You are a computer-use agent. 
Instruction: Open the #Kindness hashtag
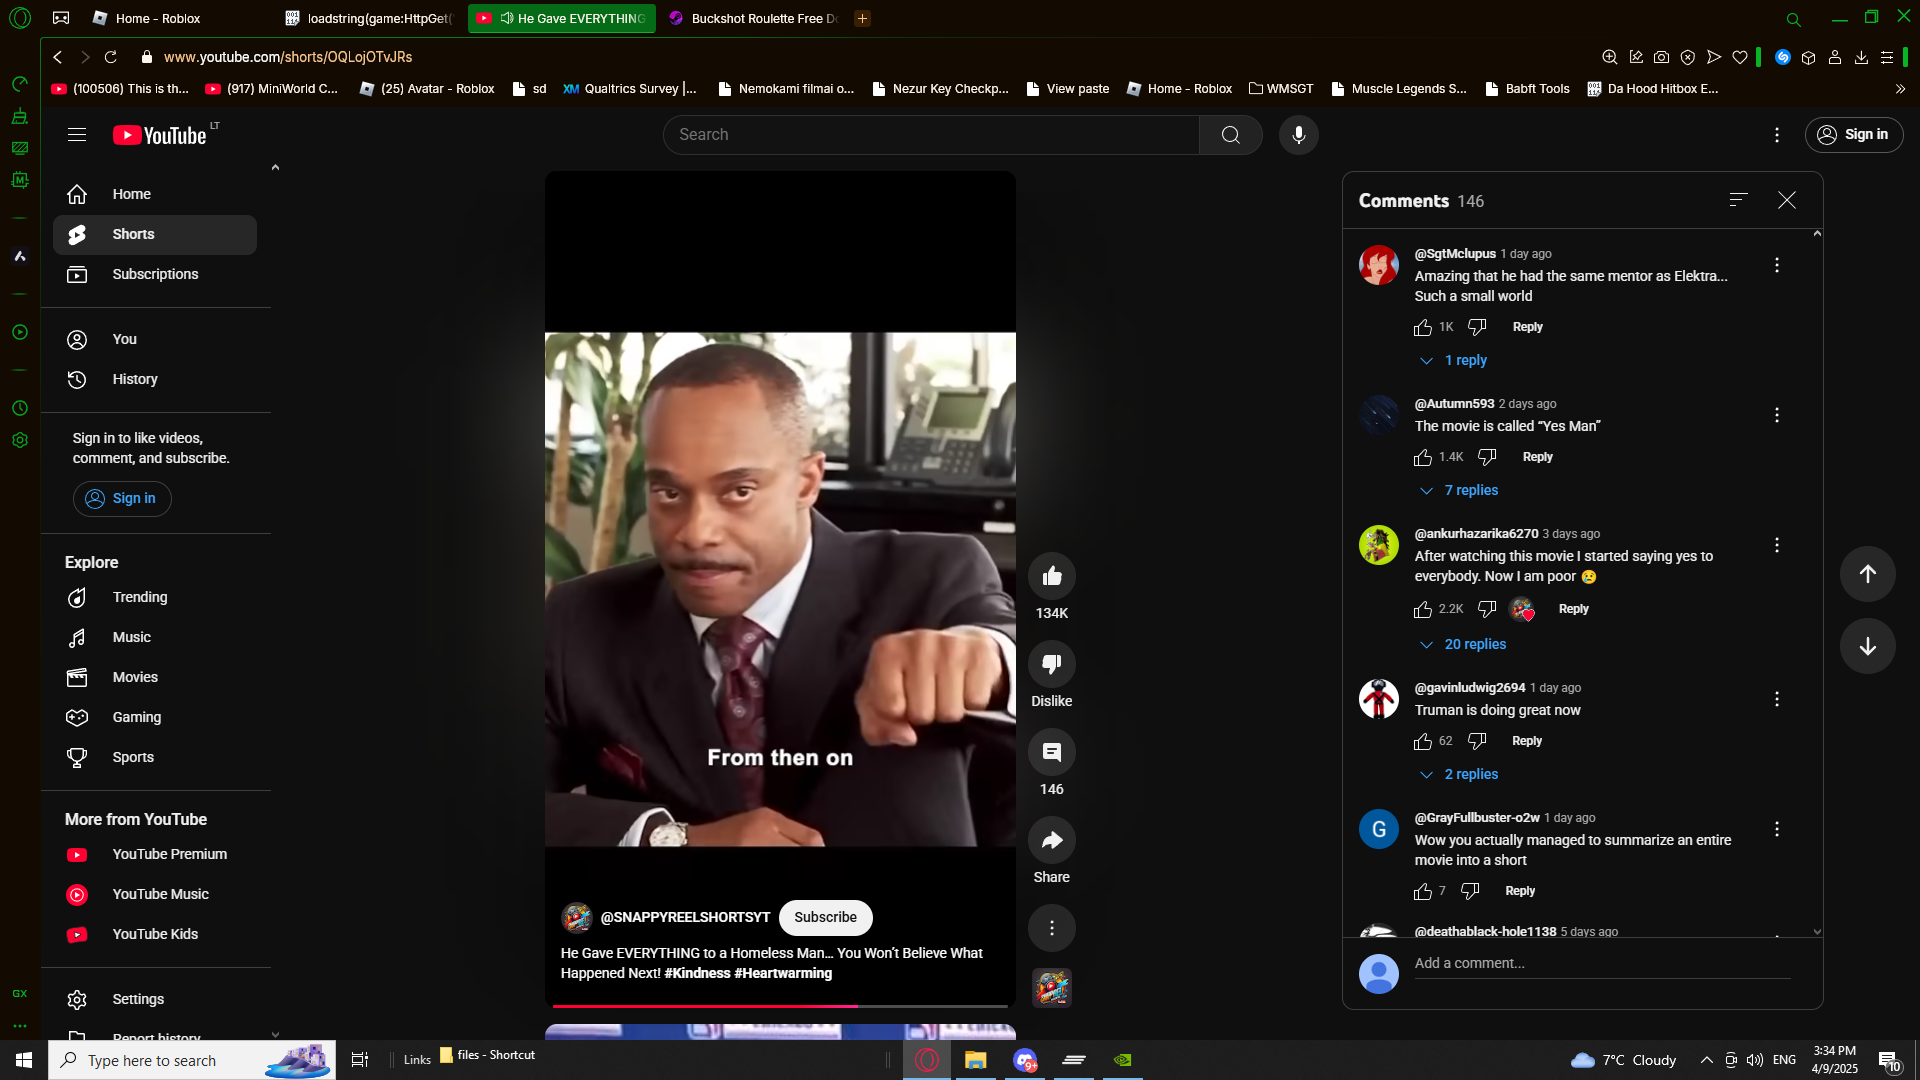click(x=697, y=973)
